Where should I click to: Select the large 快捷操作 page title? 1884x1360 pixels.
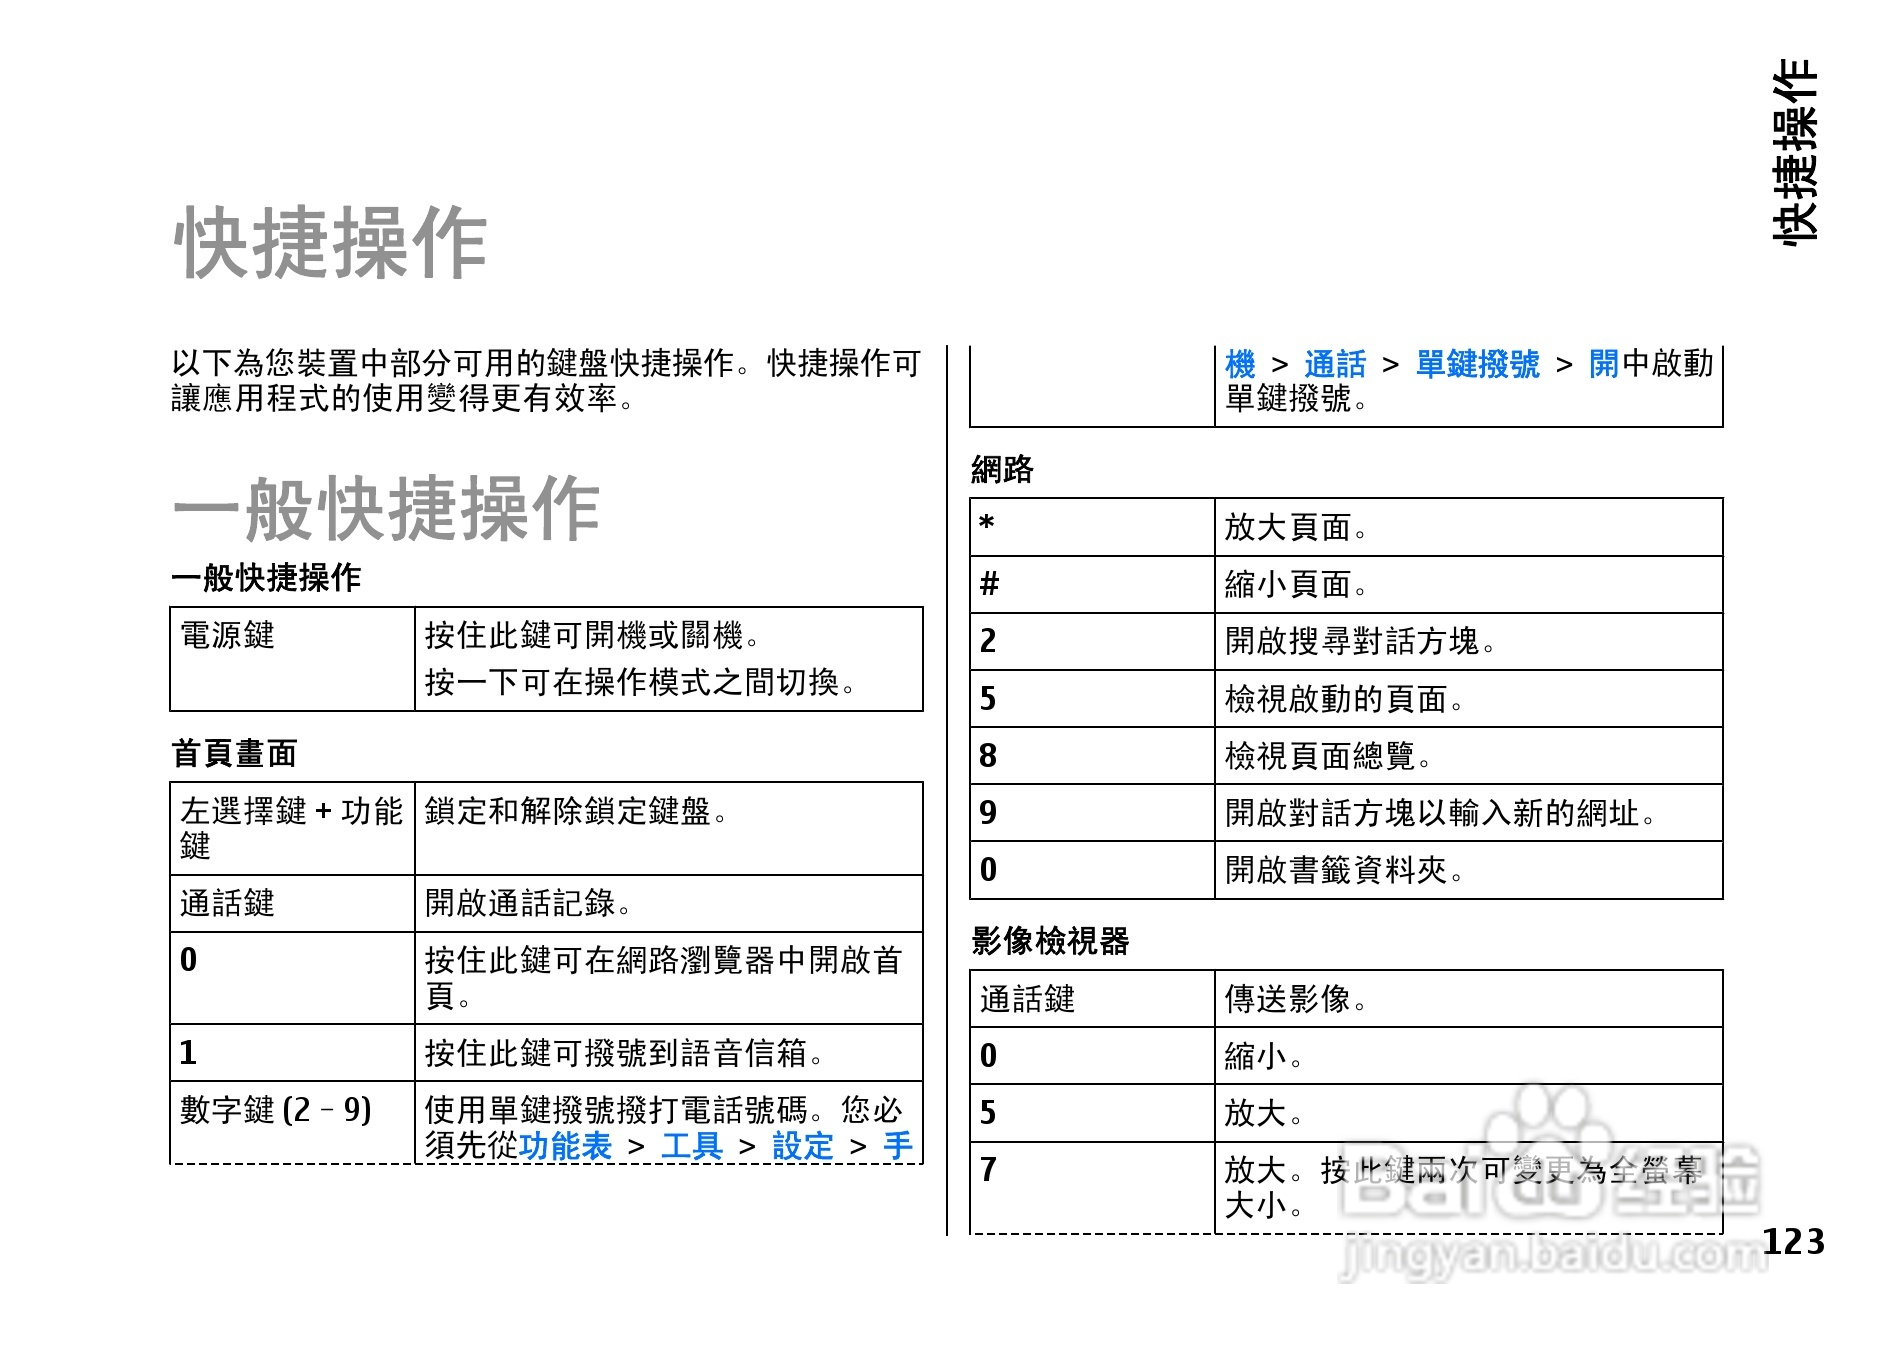(331, 242)
